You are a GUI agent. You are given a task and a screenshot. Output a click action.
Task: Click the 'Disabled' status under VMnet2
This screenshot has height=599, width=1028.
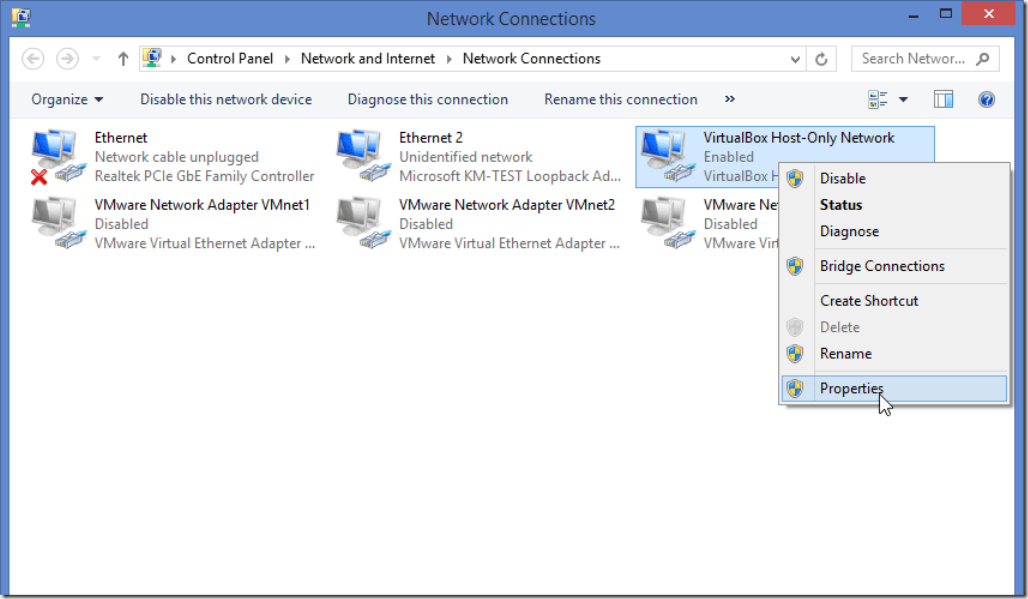[x=426, y=224]
